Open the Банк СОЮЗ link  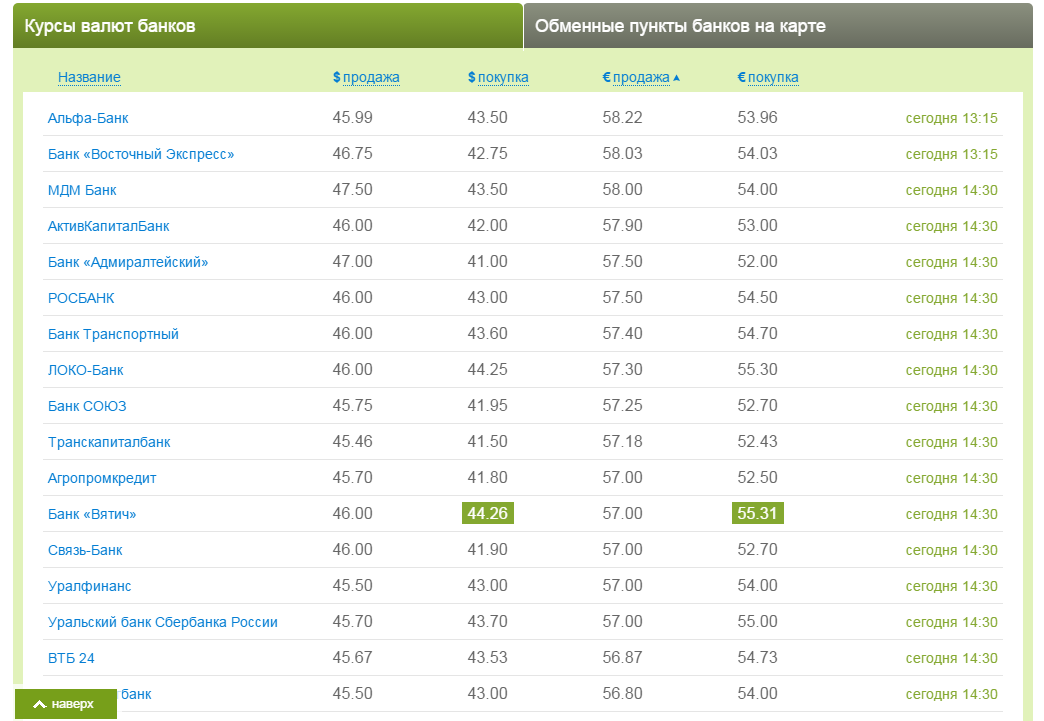(87, 405)
